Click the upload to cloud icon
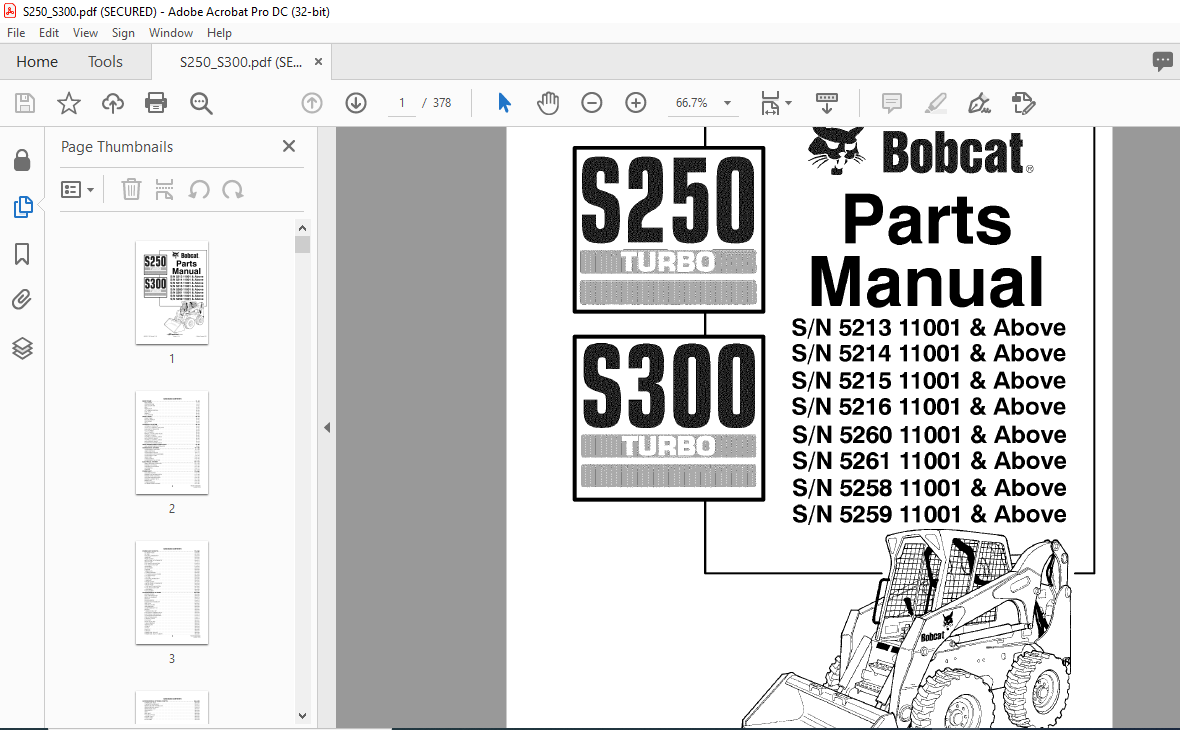Screen dimensions: 1180x730 click(113, 103)
